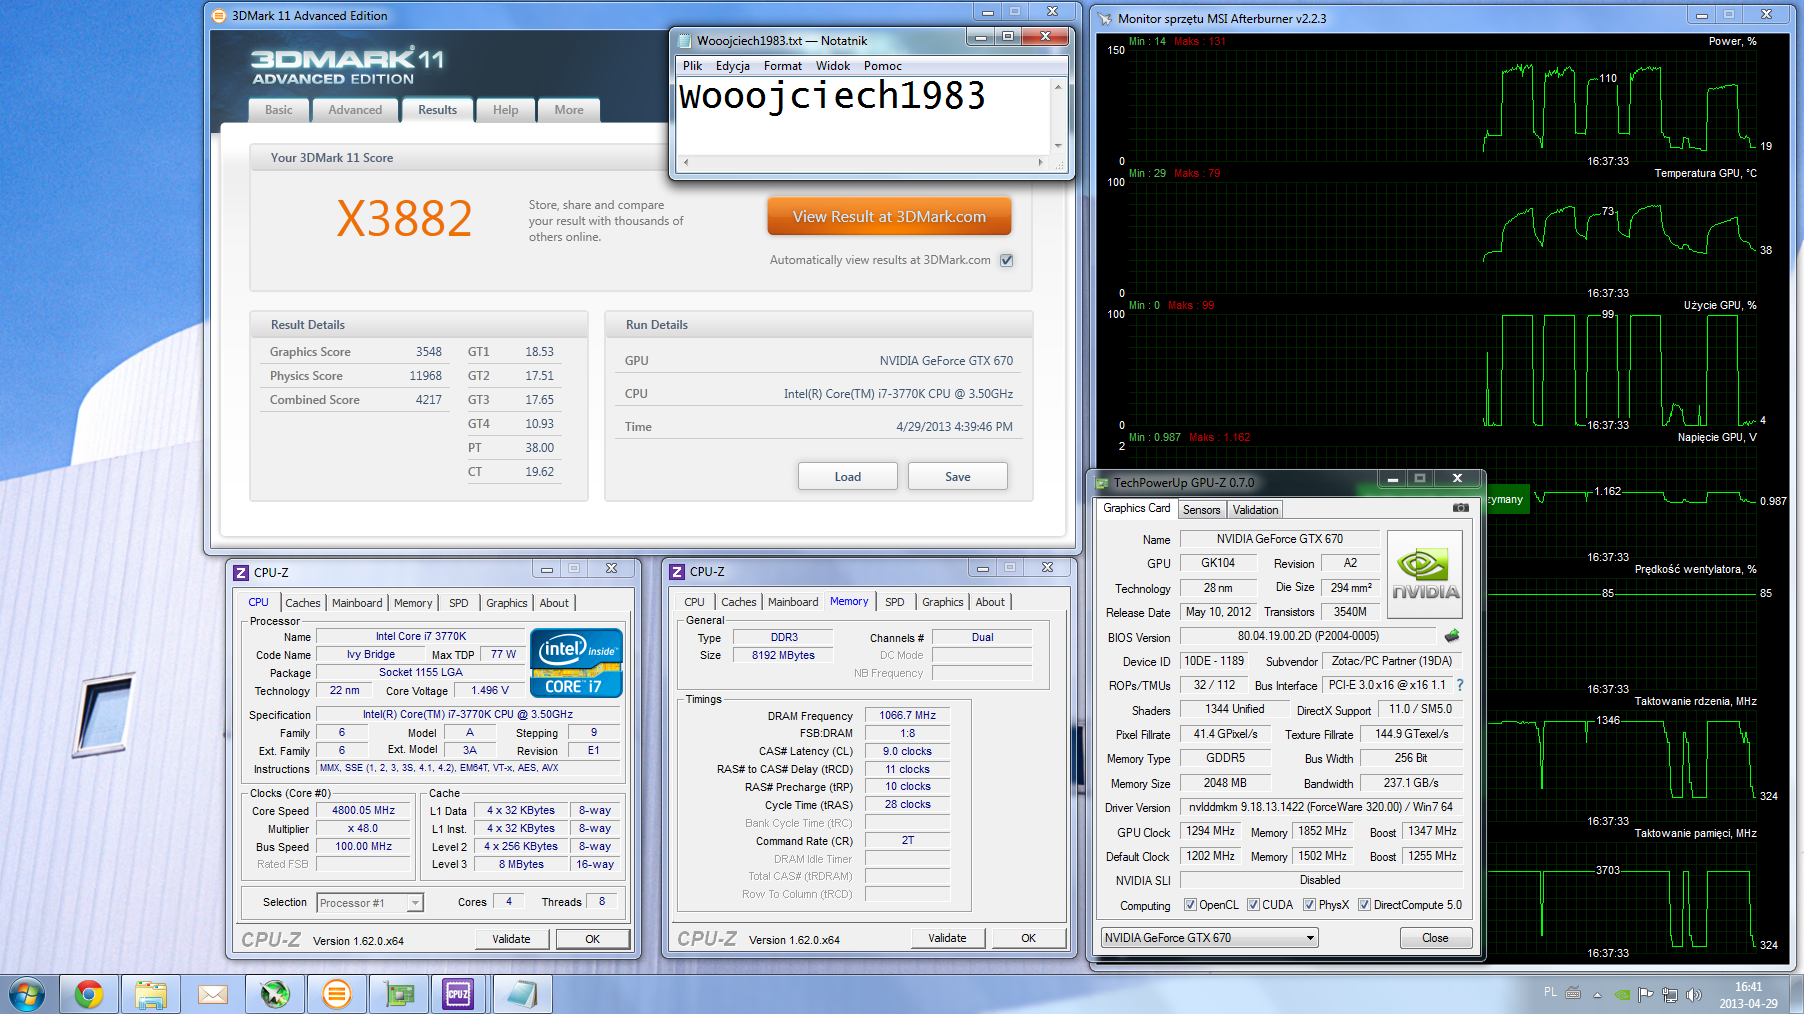Open the Widok menu in Notepad
This screenshot has height=1014, width=1804.
833,66
